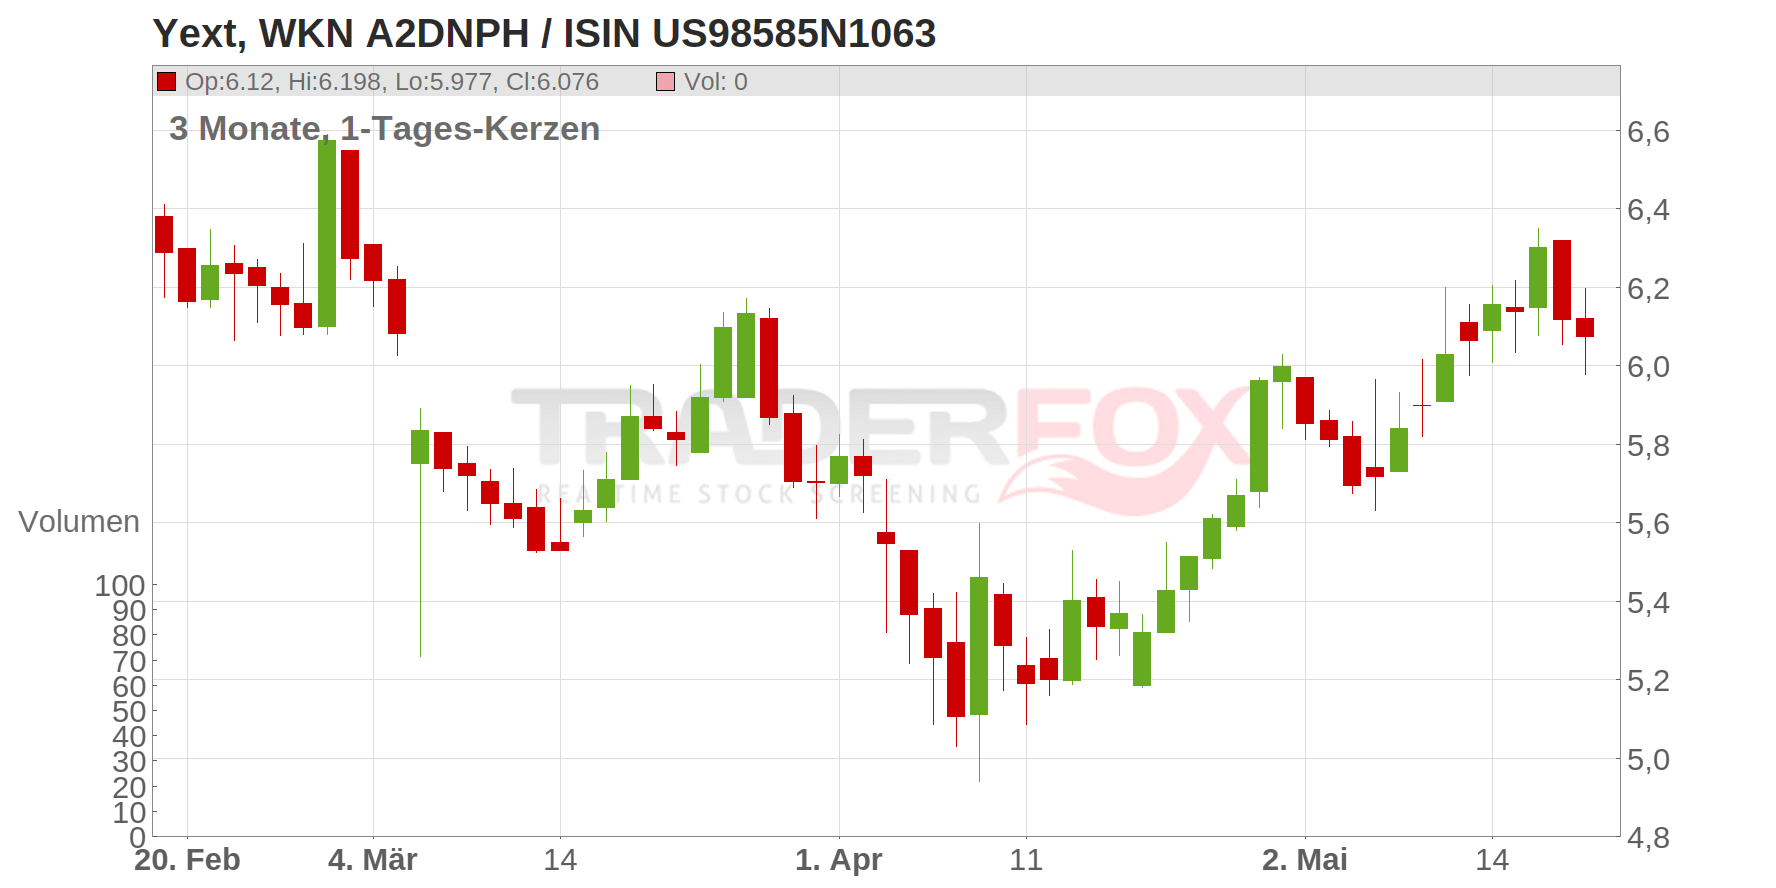The height and width of the screenshot is (888, 1776).
Task: Click the 5,0 price axis label
Action: (x=1648, y=760)
